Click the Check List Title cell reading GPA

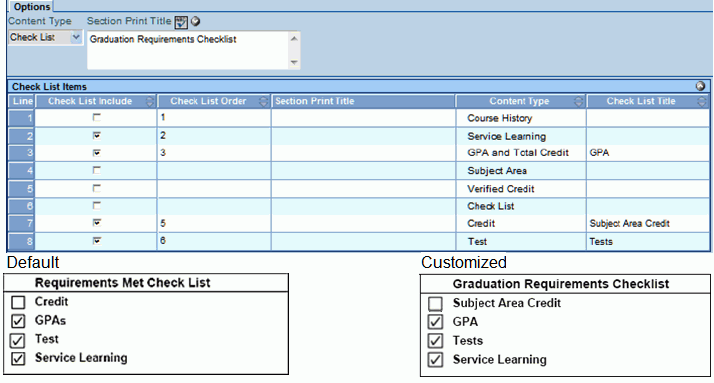pyautogui.click(x=648, y=153)
